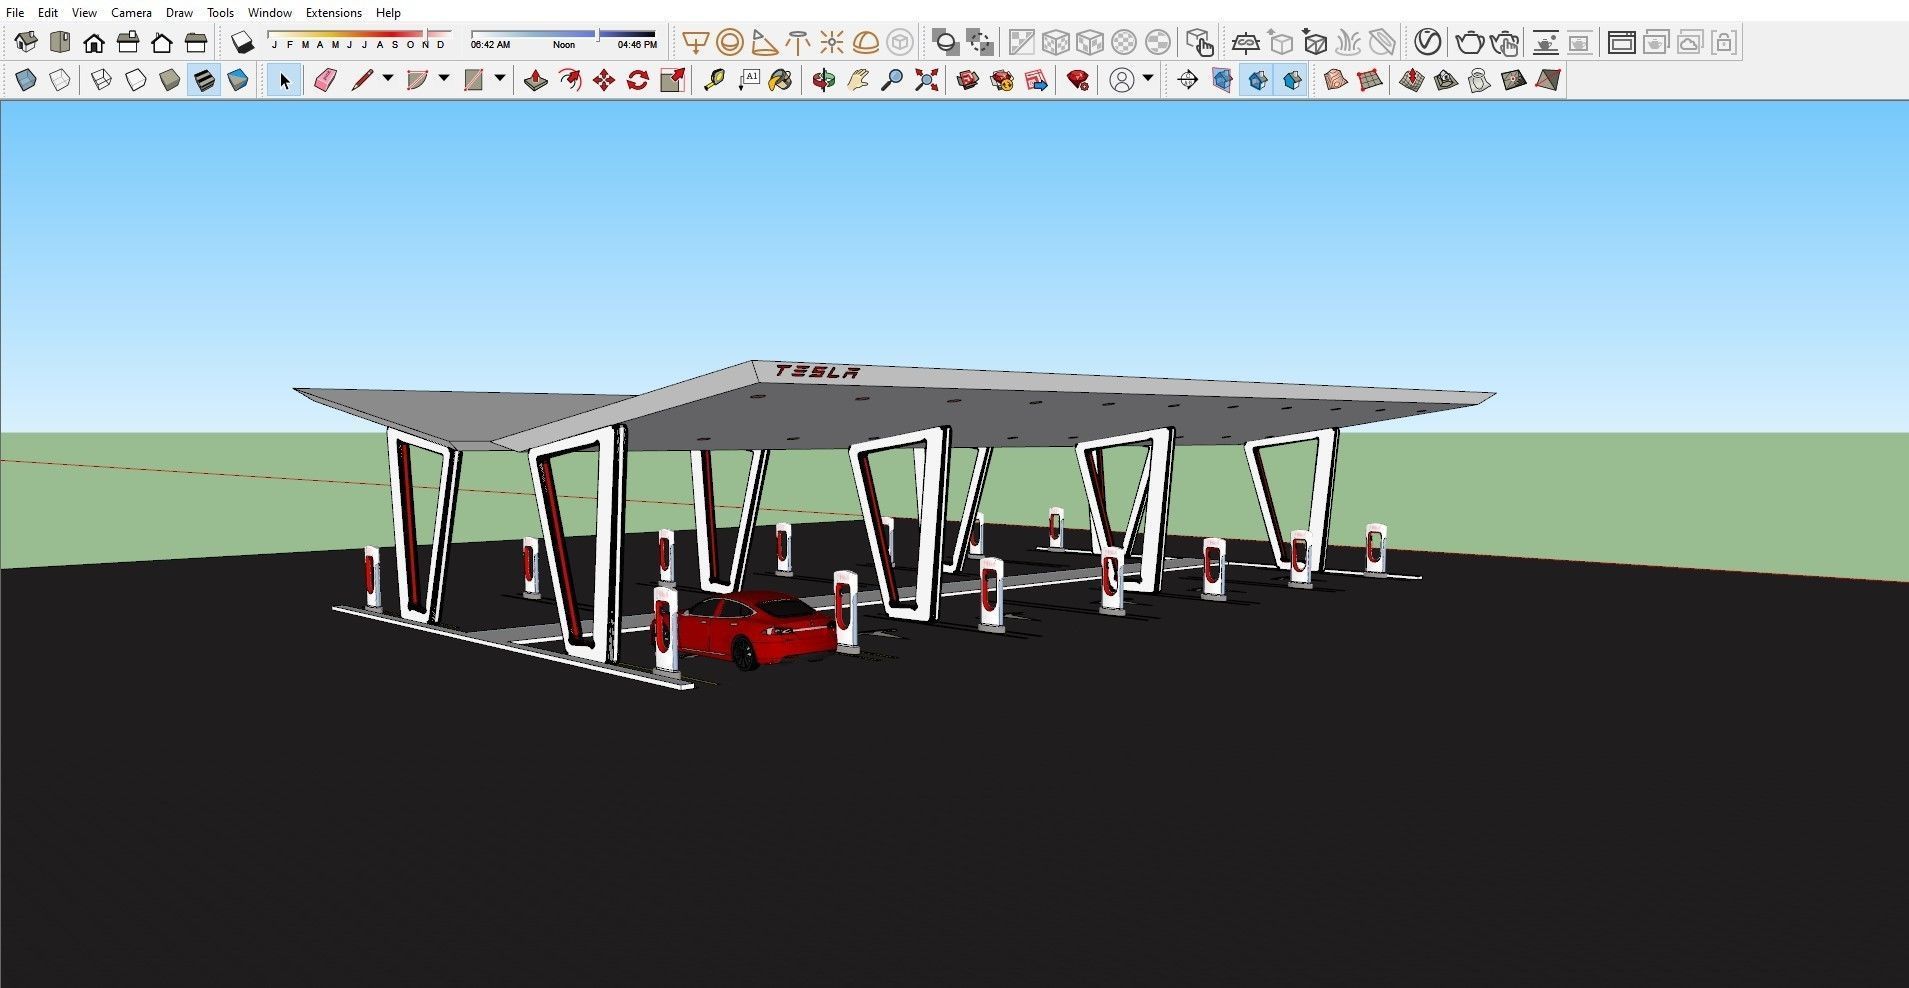This screenshot has height=988, width=1909.
Task: Select the Iso view icon
Action: 26,42
